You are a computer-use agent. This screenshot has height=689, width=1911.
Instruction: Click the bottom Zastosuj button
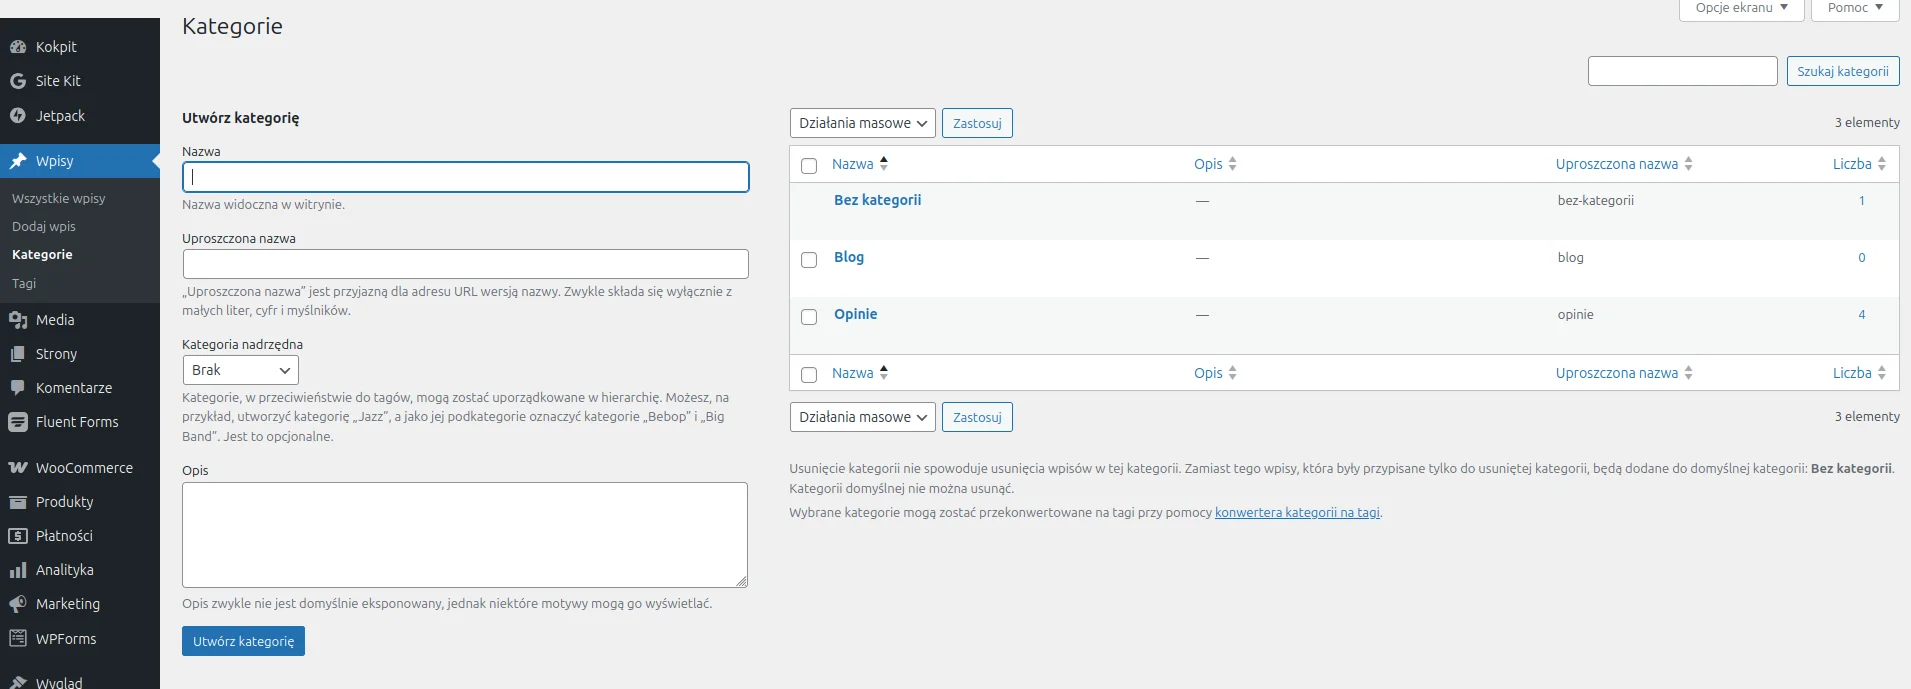point(977,417)
